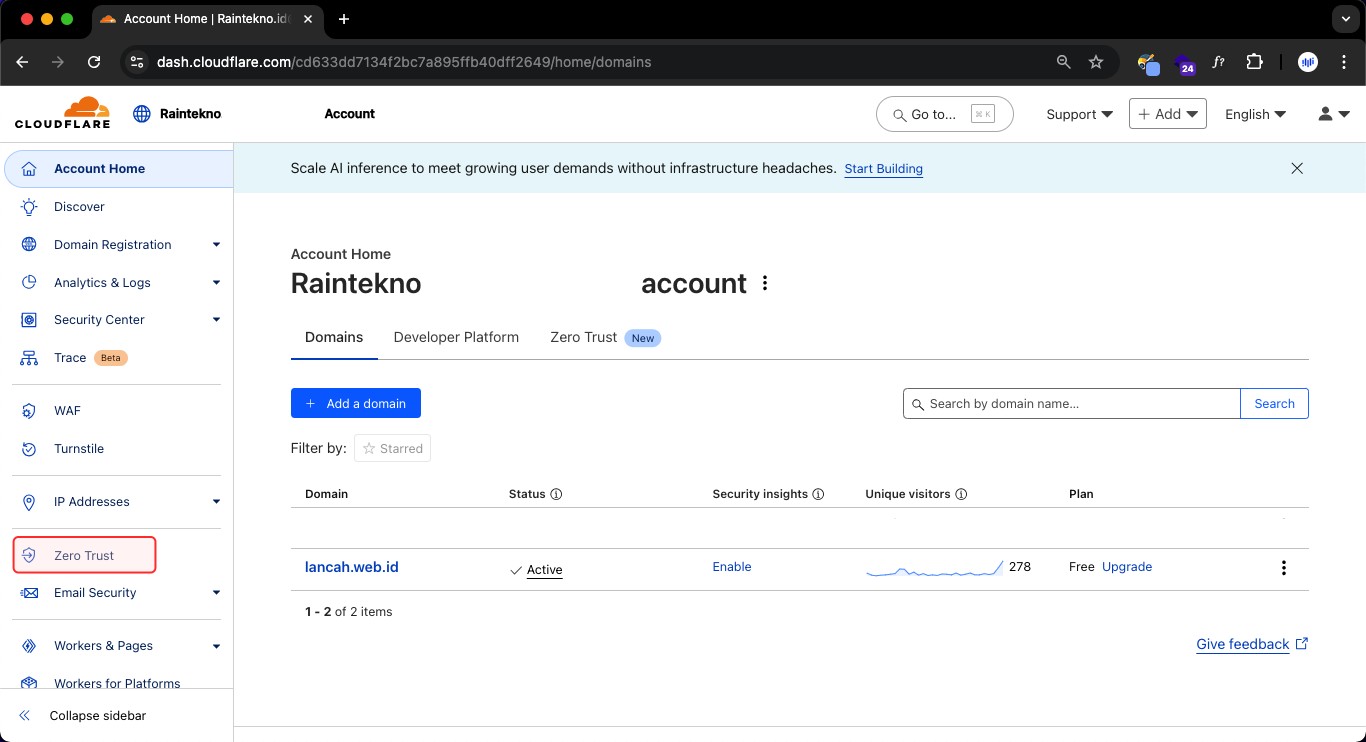Image resolution: width=1366 pixels, height=742 pixels.
Task: Collapse the sidebar
Action: pyautogui.click(x=97, y=716)
